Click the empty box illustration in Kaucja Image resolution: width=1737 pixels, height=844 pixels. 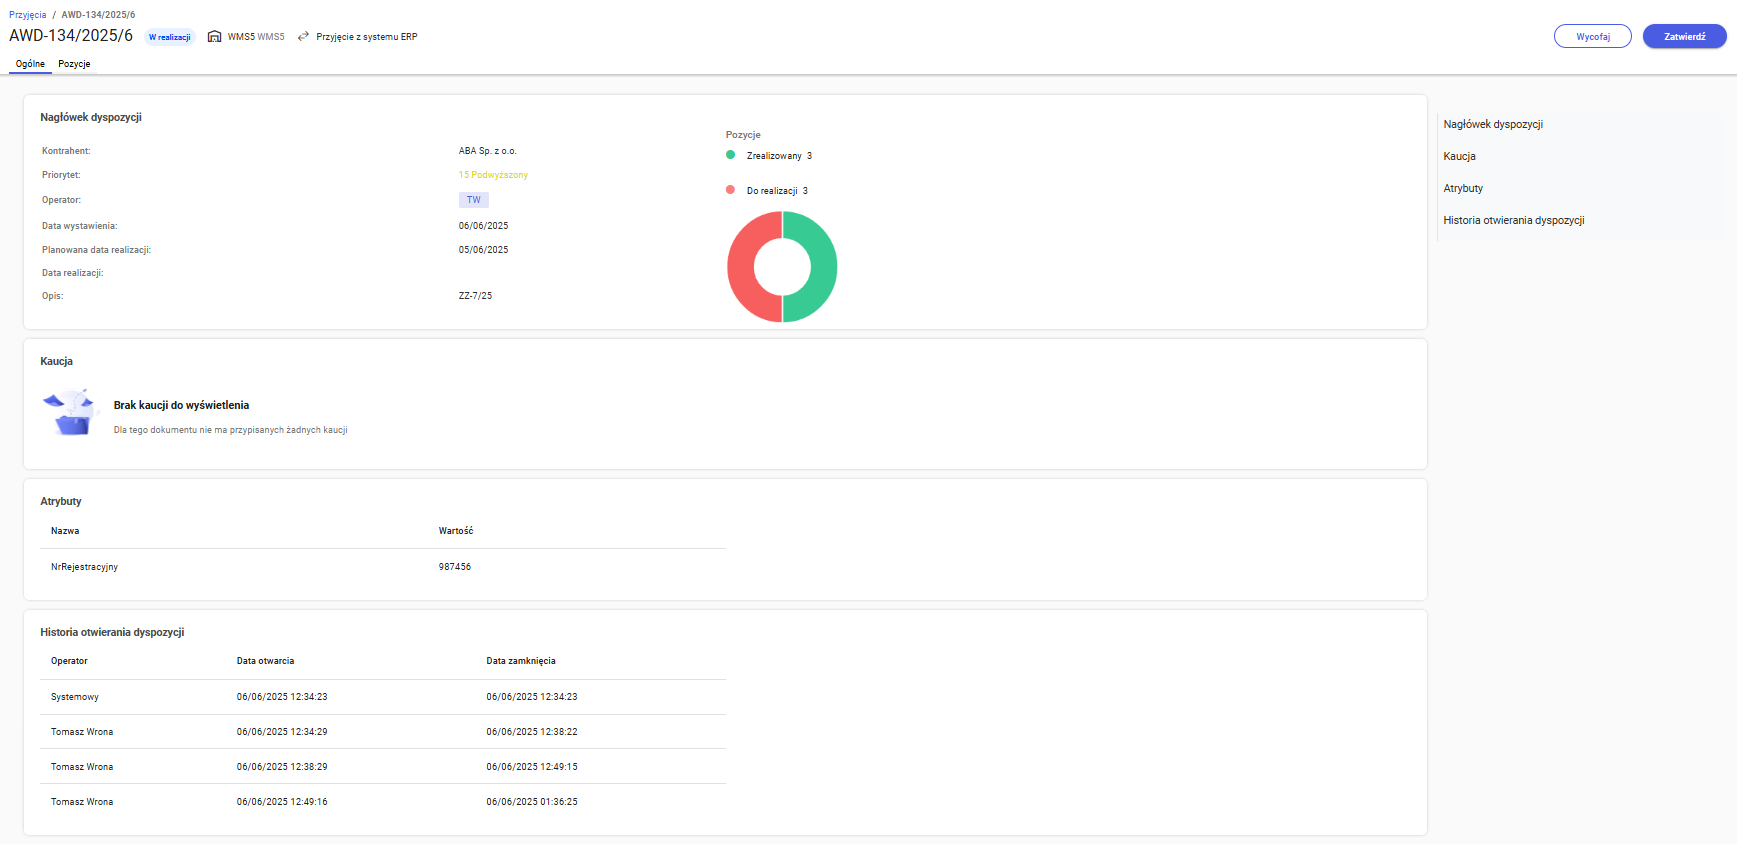click(71, 413)
